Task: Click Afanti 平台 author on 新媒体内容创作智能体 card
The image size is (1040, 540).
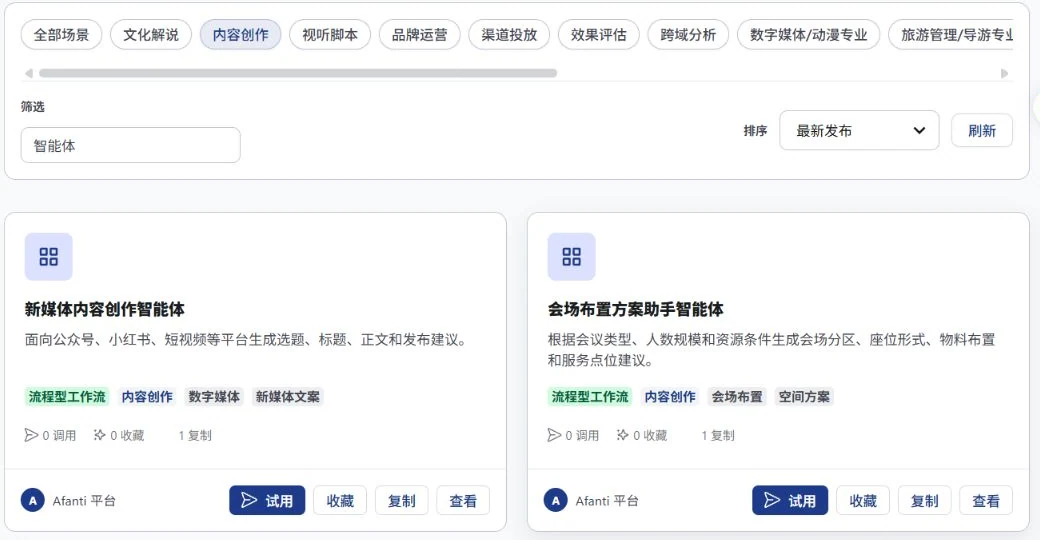Action: pos(84,501)
